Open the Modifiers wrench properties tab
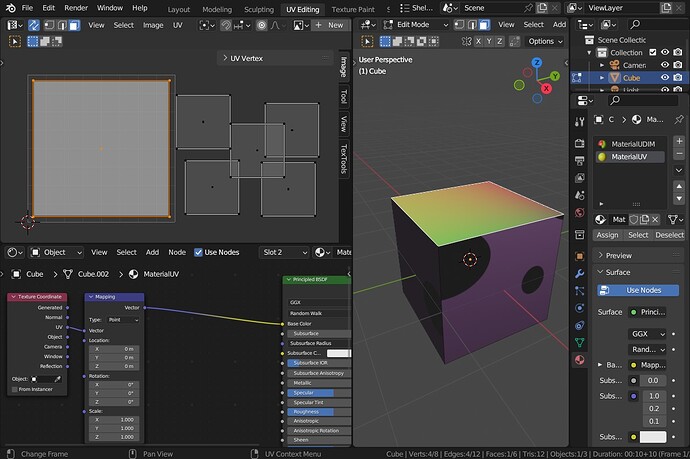Screen dimensions: 690x459 (x=580, y=273)
